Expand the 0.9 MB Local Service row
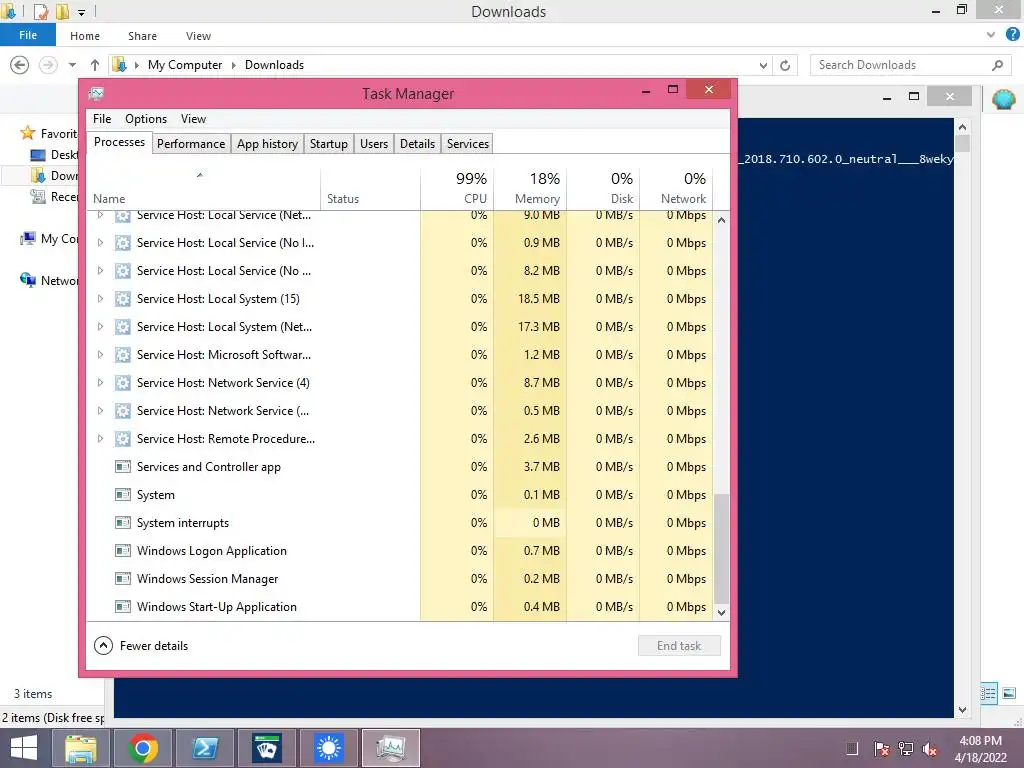 pyautogui.click(x=100, y=242)
